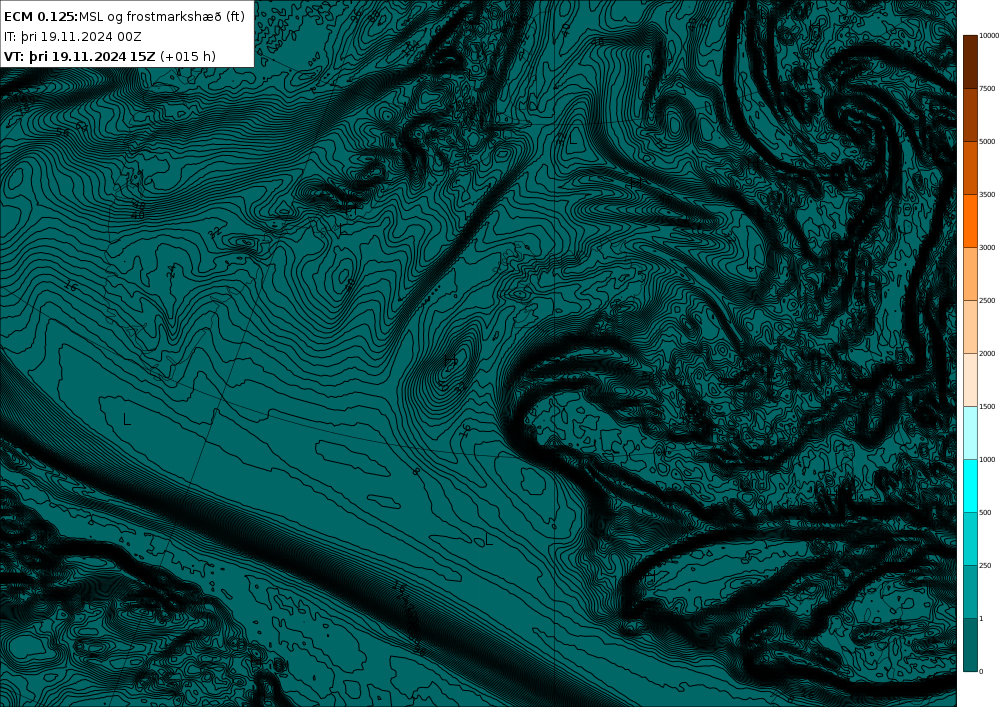
Task: Select the 1000 legend label
Action: (x=987, y=459)
